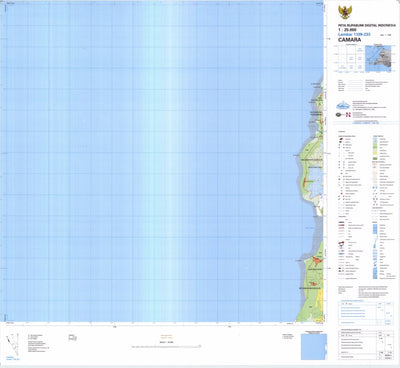400x368 pixels.
Task: Click the red settlement area on the southern coast
Action: pyautogui.click(x=317, y=261)
